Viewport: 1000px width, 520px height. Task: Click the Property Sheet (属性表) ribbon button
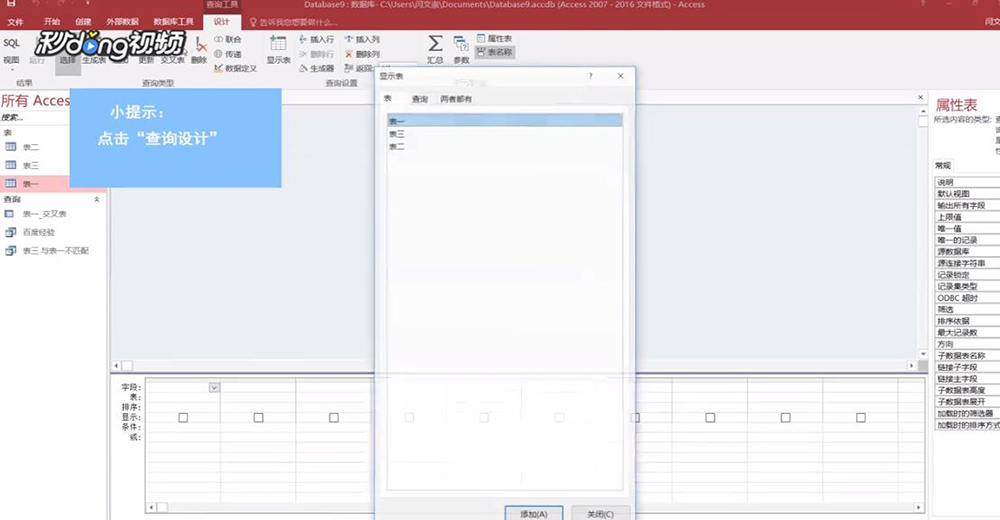click(495, 39)
